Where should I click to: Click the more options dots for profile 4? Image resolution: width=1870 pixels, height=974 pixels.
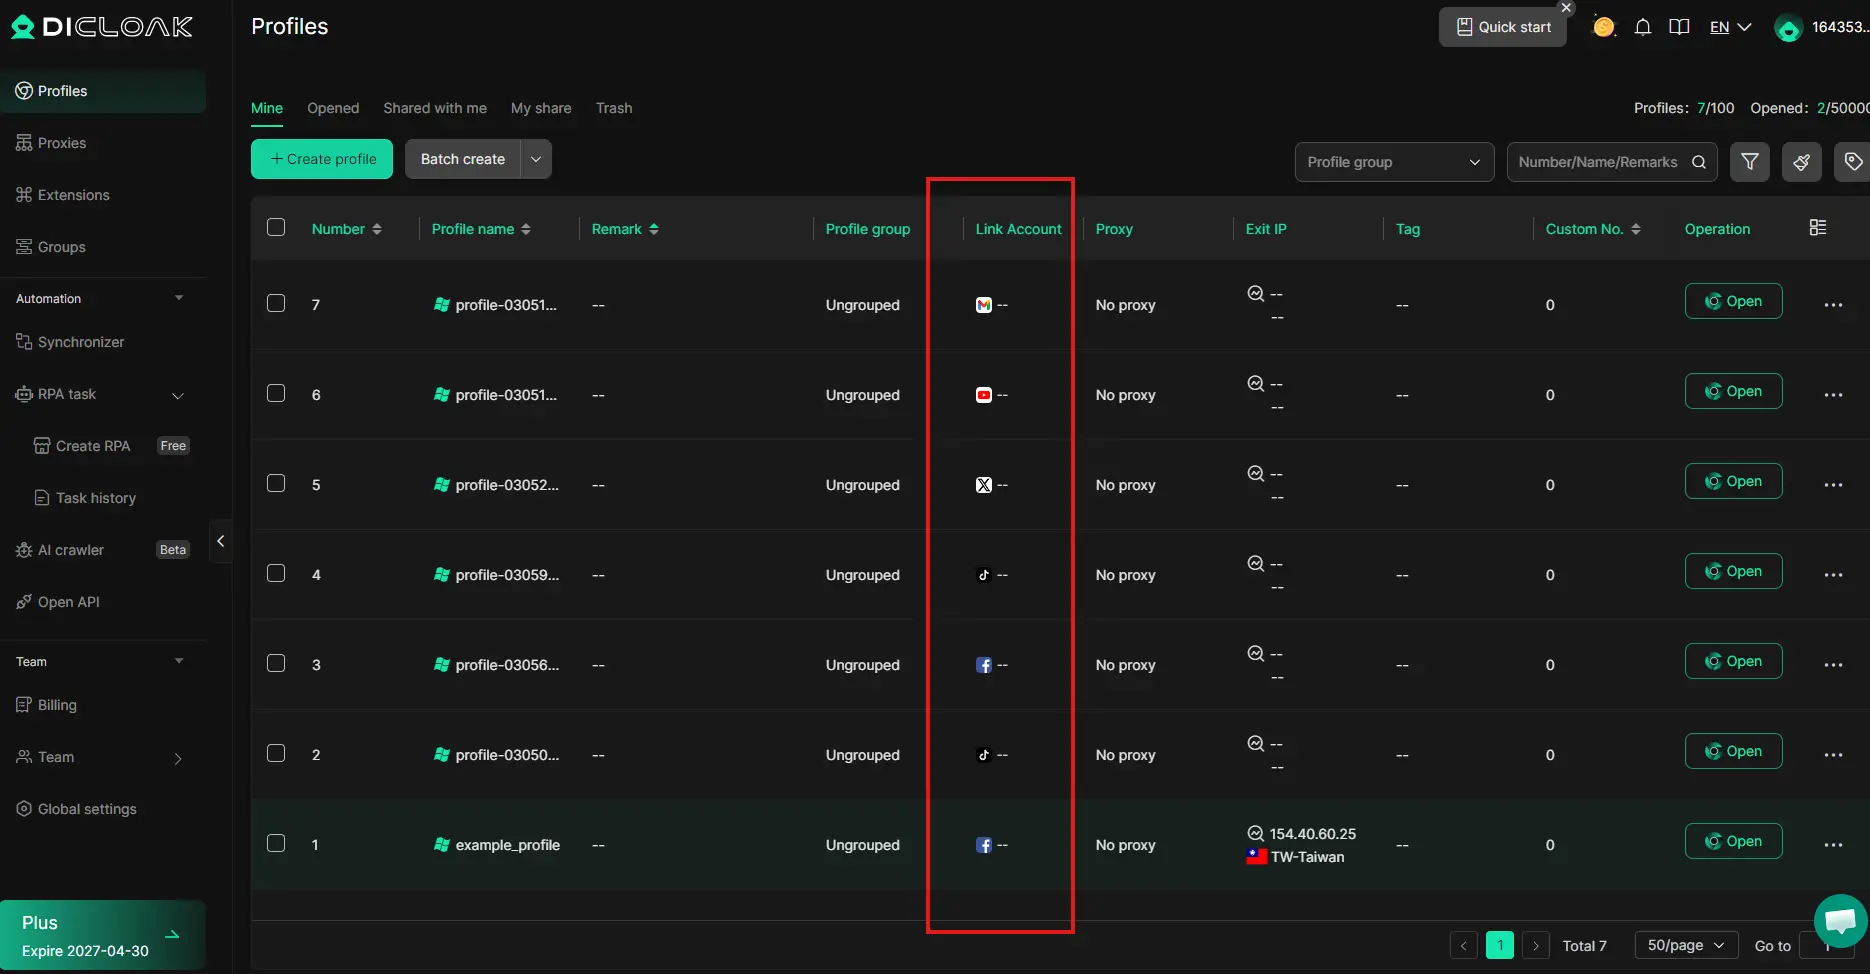(x=1832, y=575)
